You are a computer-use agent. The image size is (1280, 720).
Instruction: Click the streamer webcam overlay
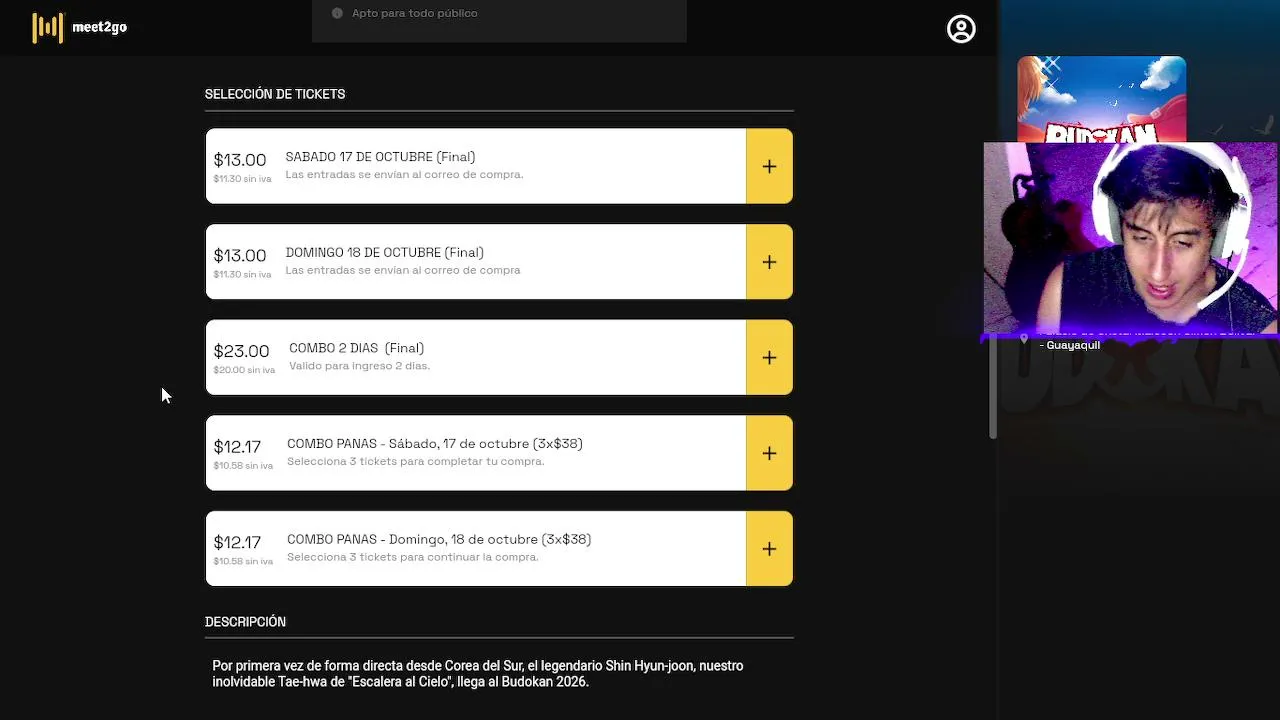(x=1131, y=238)
